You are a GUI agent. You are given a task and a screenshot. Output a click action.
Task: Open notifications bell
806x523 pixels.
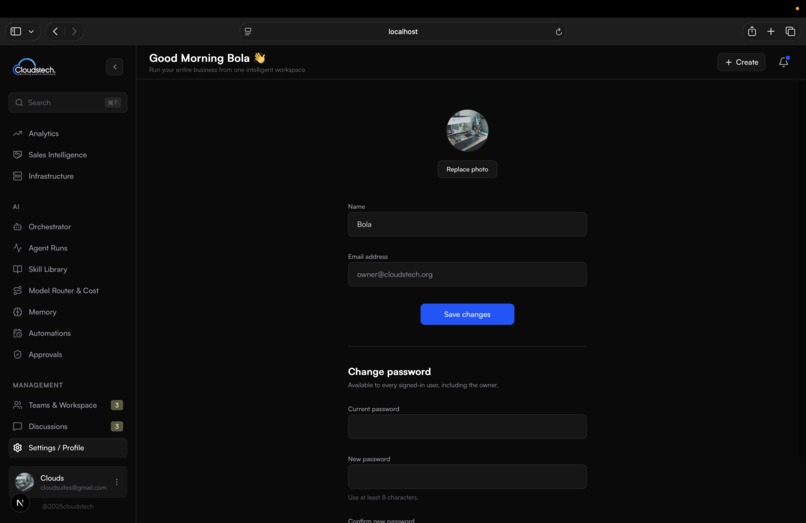pyautogui.click(x=783, y=62)
